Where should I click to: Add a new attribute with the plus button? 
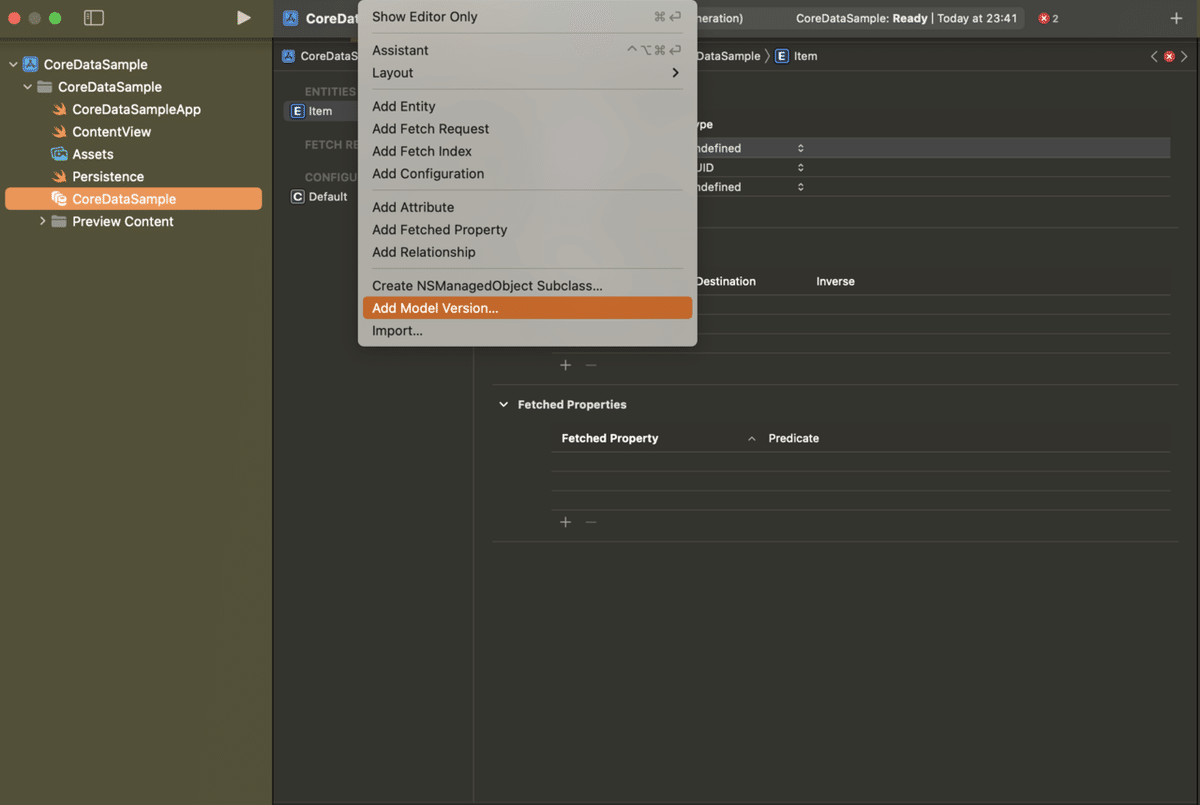[565, 365]
